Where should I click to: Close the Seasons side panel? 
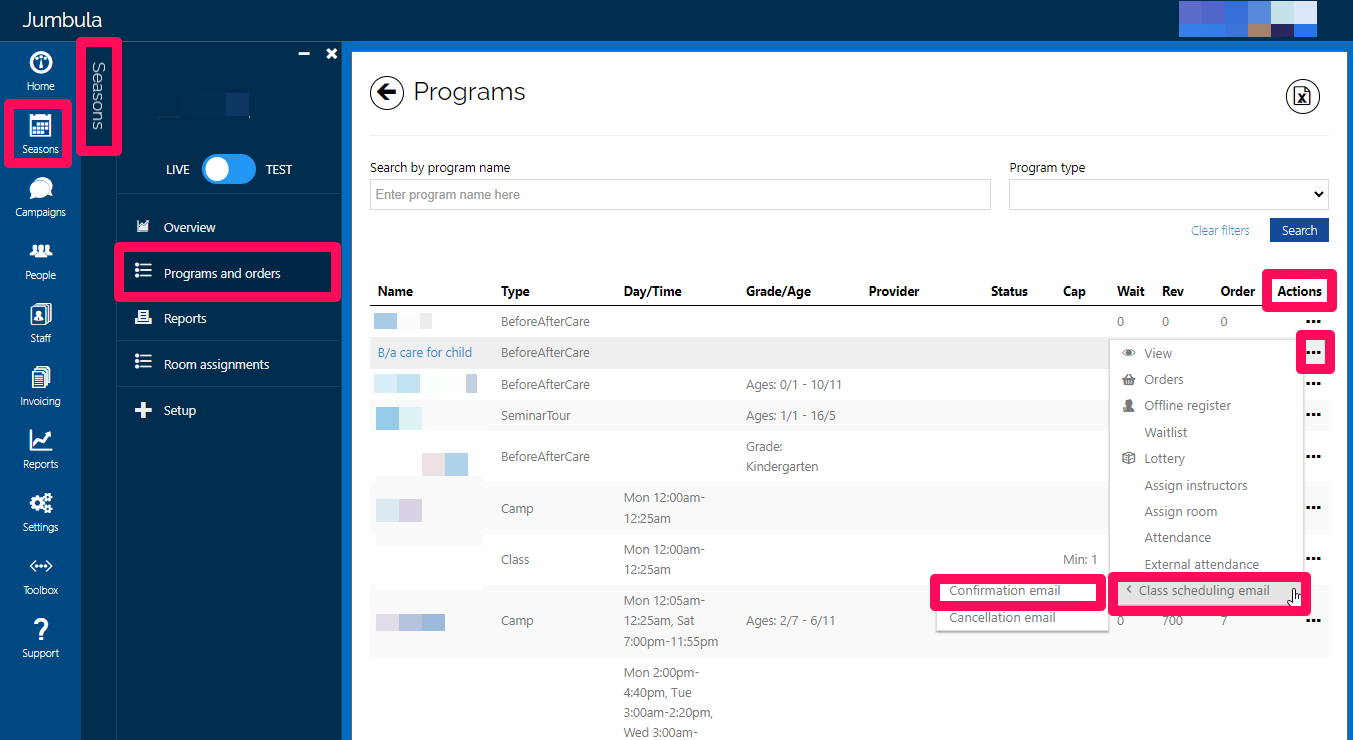(331, 54)
